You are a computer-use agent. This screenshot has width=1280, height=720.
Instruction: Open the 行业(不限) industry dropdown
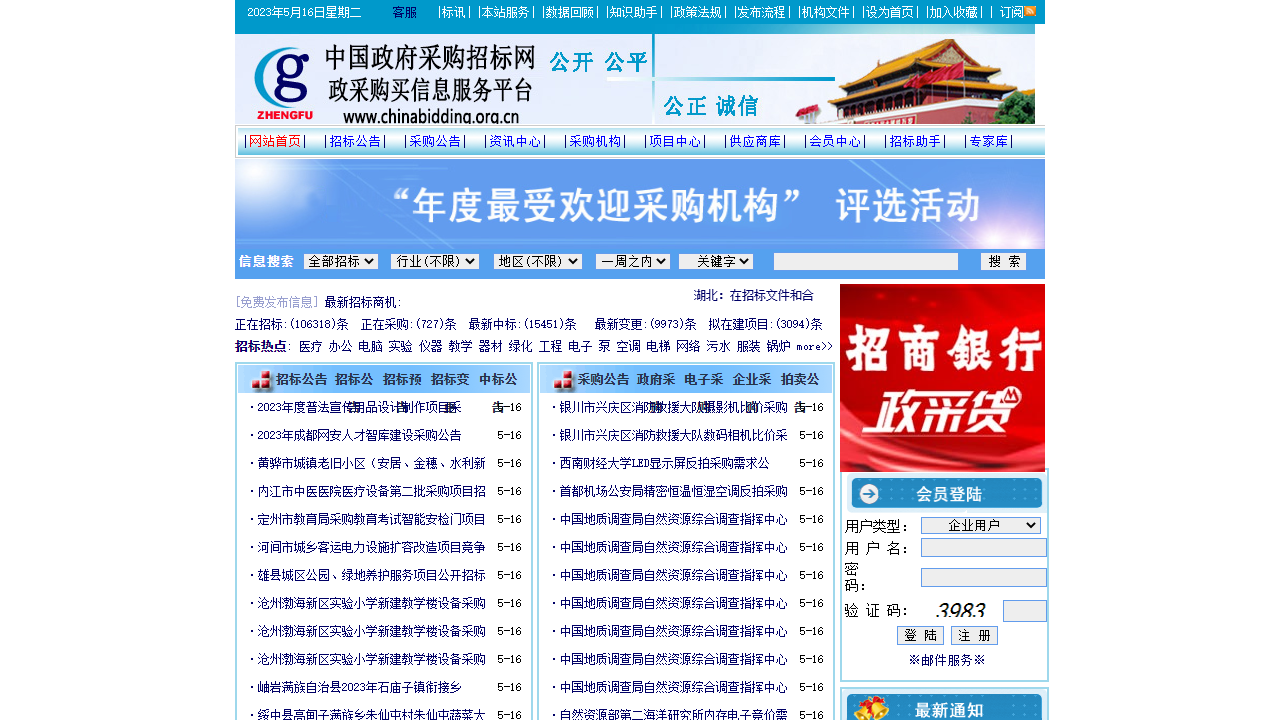point(434,261)
